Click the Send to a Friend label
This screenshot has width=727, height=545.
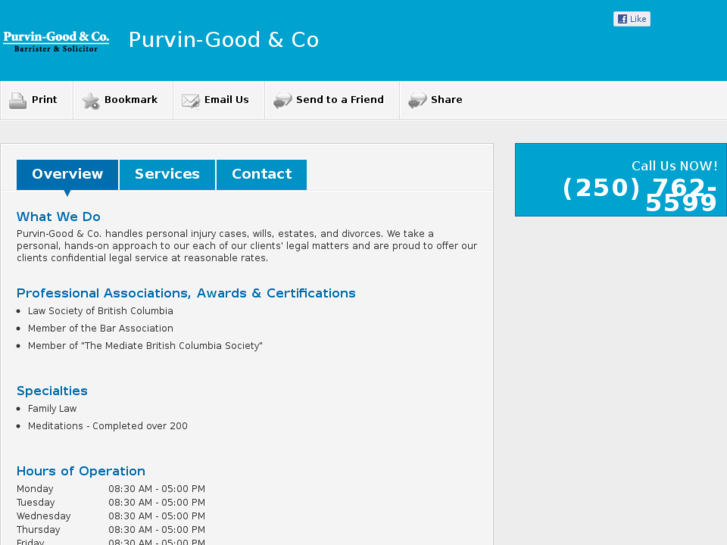pyautogui.click(x=340, y=100)
